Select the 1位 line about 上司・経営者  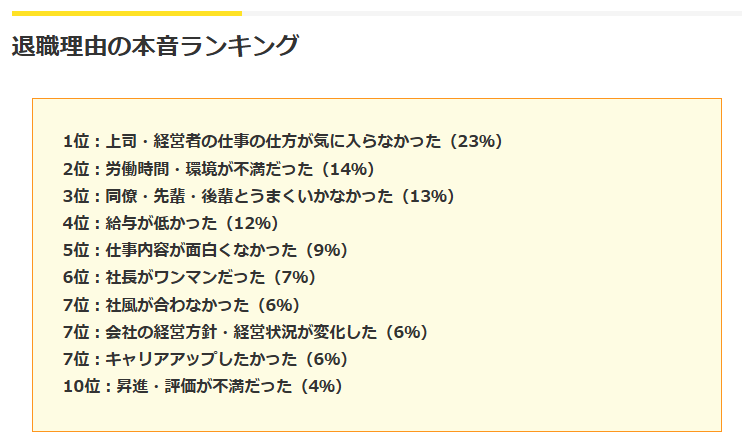coord(284,141)
